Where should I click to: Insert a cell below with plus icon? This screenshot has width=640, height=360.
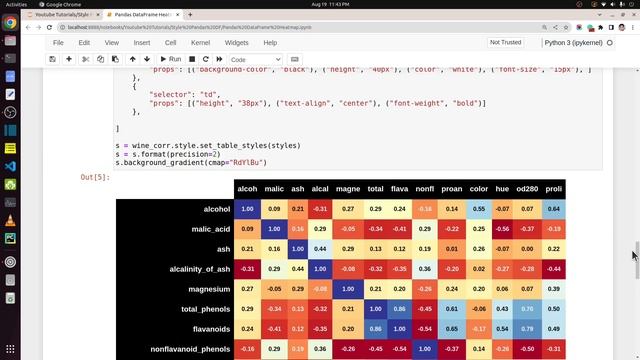pyautogui.click(x=69, y=59)
